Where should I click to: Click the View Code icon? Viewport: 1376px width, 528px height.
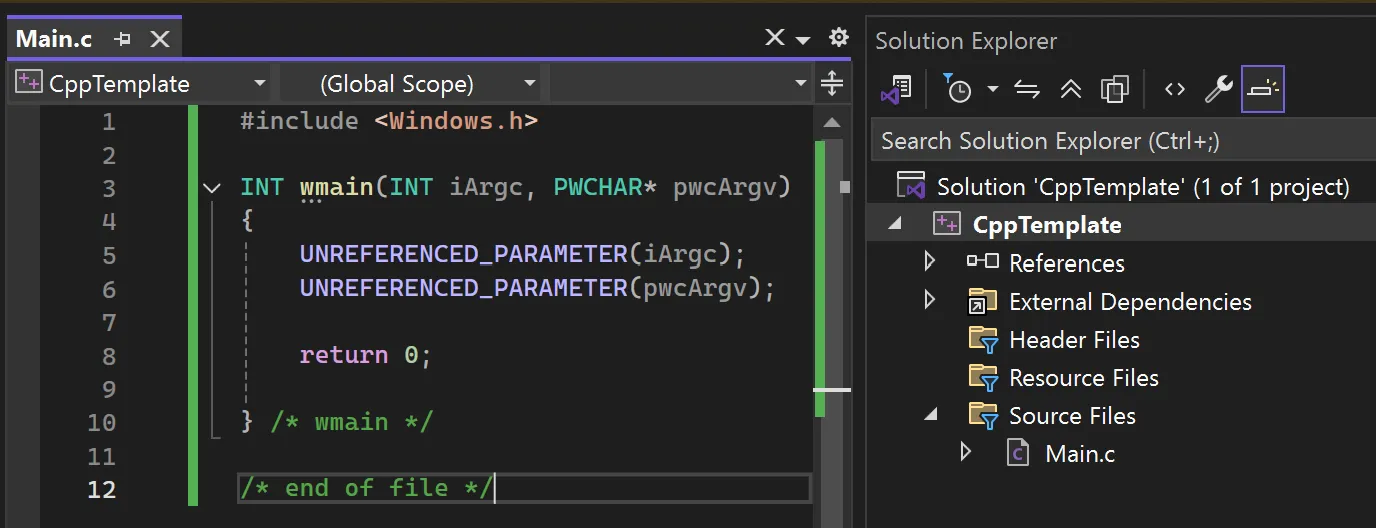[1175, 89]
